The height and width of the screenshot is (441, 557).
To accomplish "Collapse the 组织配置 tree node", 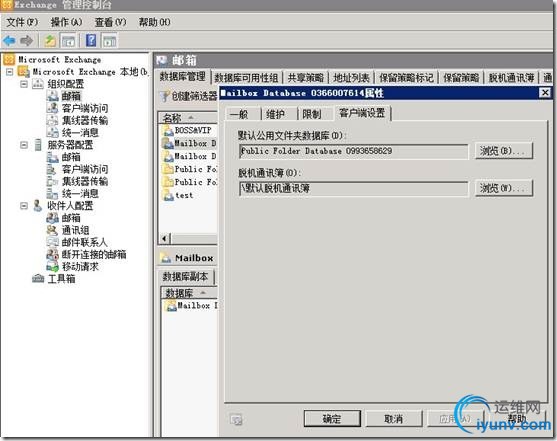I will tap(24, 84).
